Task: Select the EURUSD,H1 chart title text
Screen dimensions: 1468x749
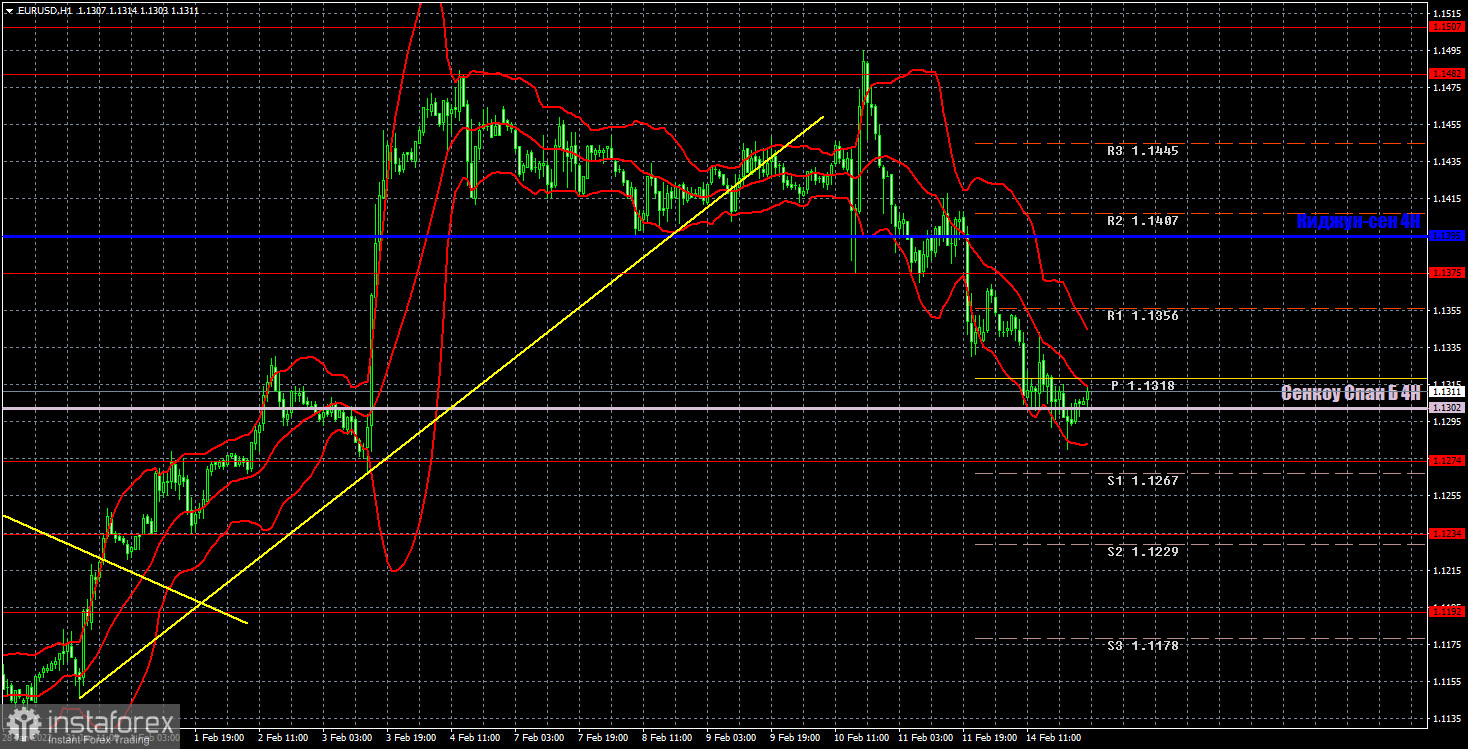Action: click(44, 10)
